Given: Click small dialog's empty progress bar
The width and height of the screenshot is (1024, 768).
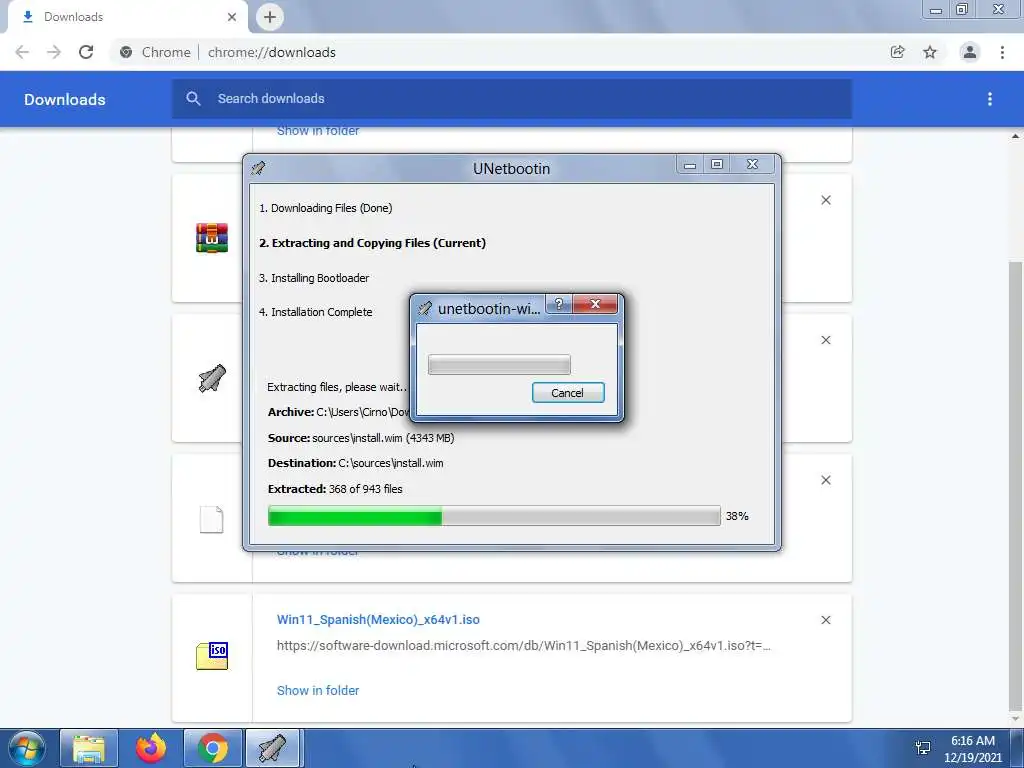Looking at the screenshot, I should point(499,364).
